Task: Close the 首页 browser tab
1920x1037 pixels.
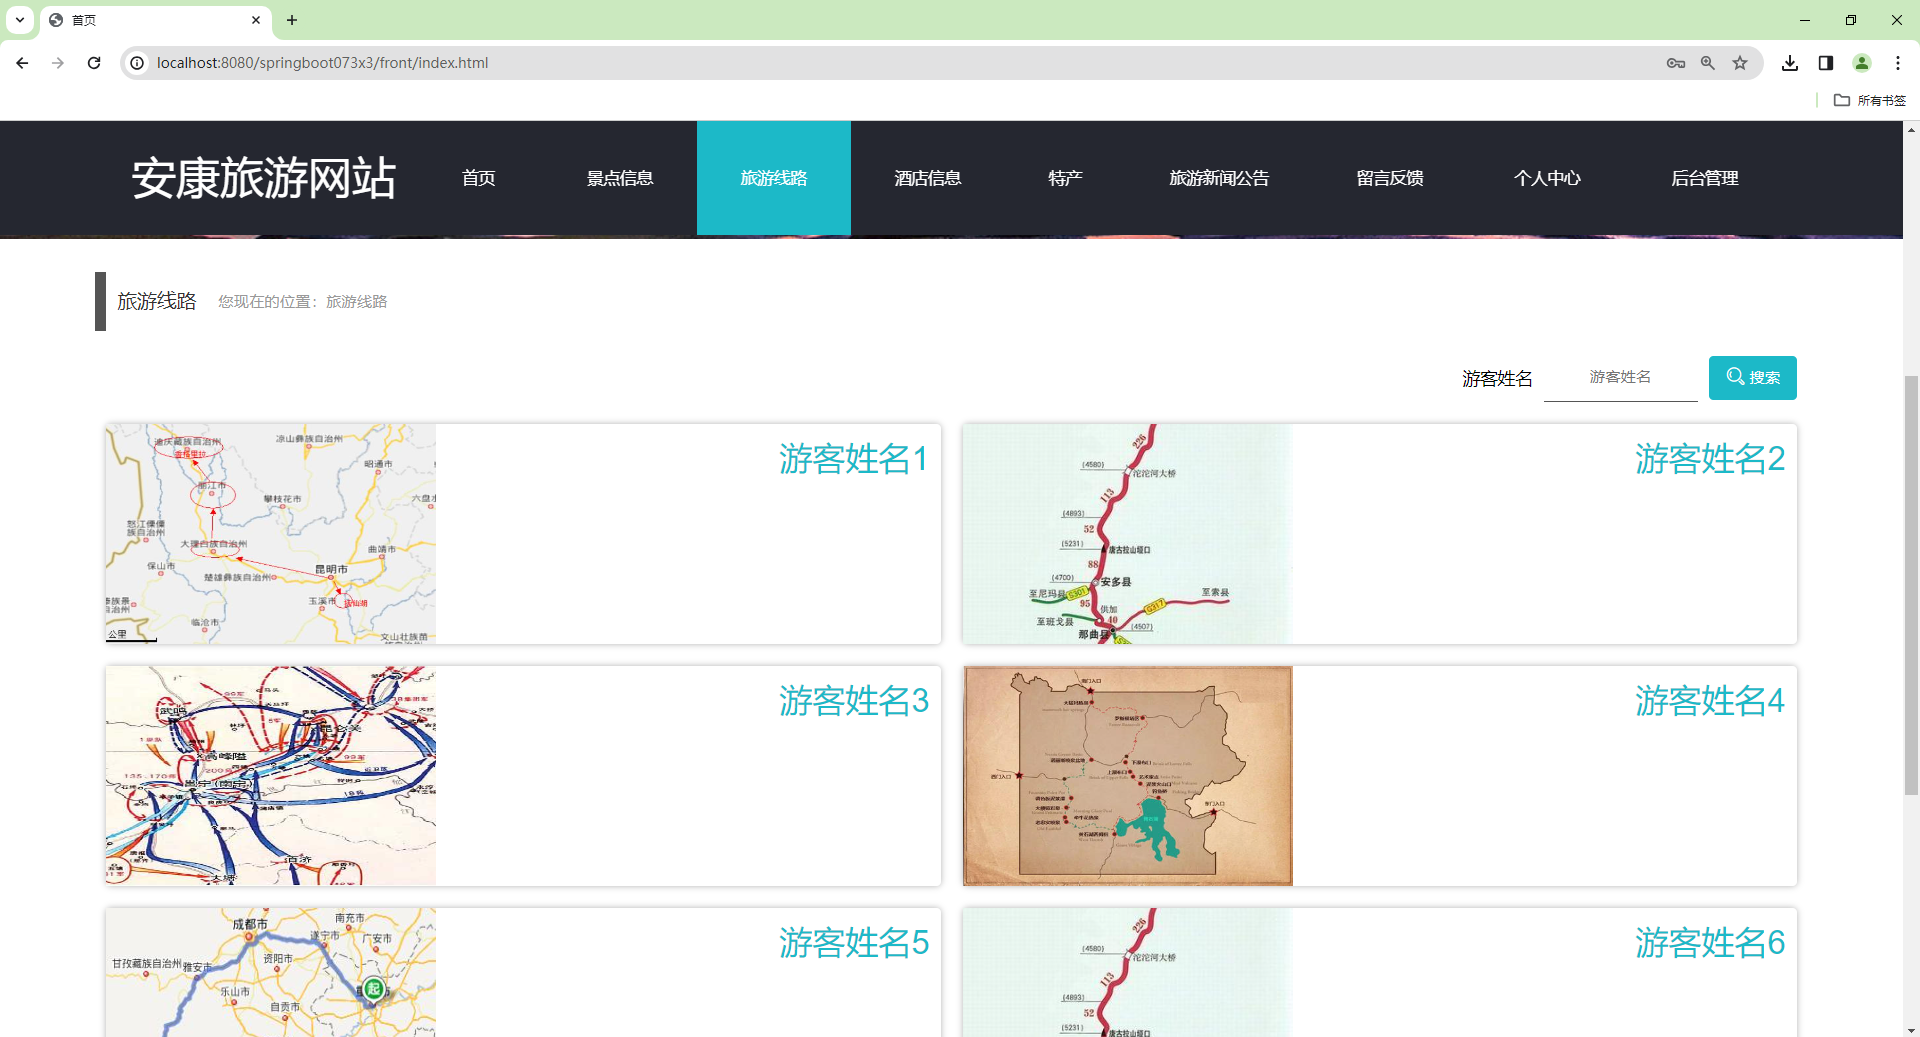Action: coord(256,20)
